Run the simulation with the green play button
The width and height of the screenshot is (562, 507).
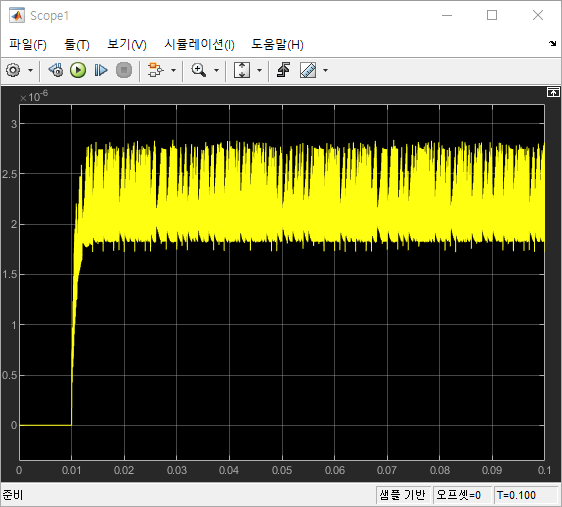pos(78,70)
